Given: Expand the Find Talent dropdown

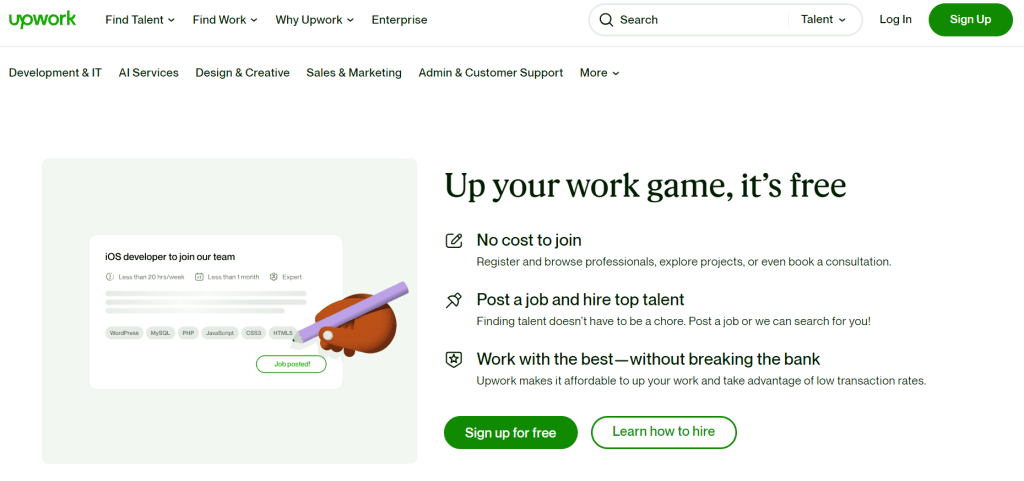Looking at the screenshot, I should (140, 20).
